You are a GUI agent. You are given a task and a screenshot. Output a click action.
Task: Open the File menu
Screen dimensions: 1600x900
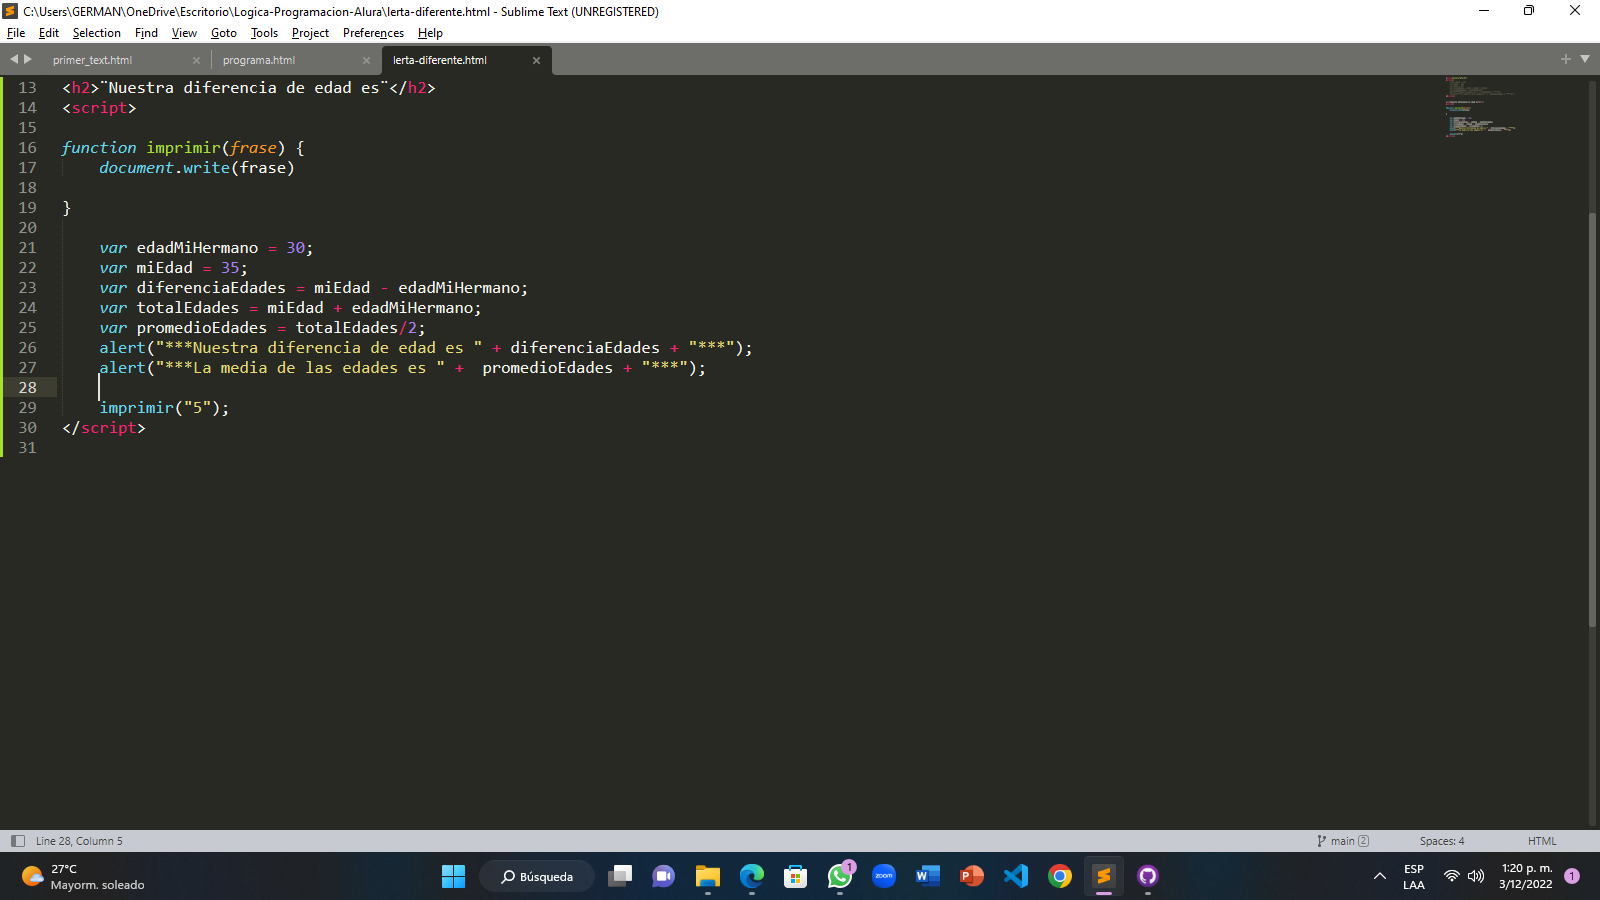click(x=16, y=33)
